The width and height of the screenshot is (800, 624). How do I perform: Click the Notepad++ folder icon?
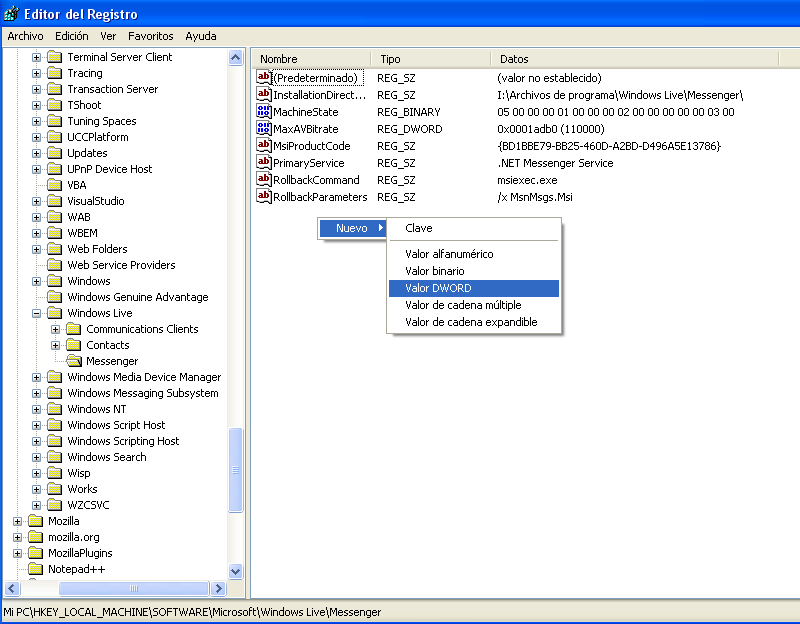[x=35, y=569]
